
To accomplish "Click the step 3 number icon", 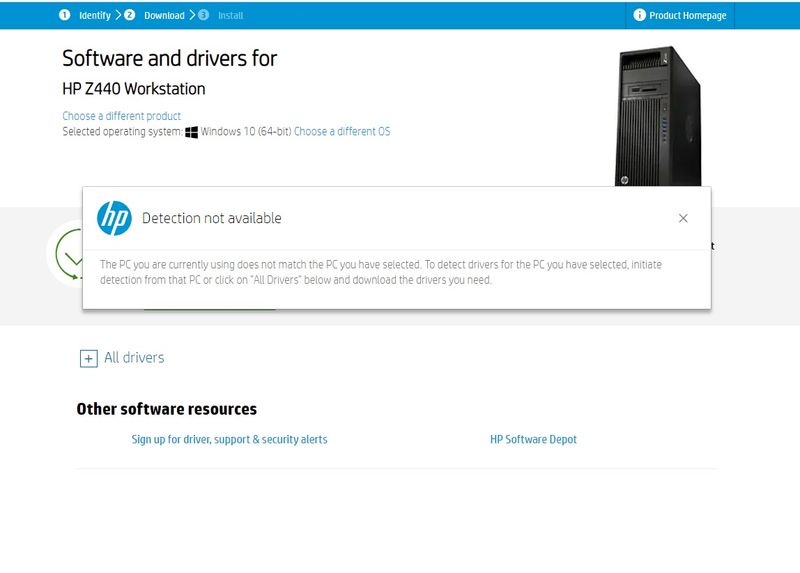I will 203,15.
